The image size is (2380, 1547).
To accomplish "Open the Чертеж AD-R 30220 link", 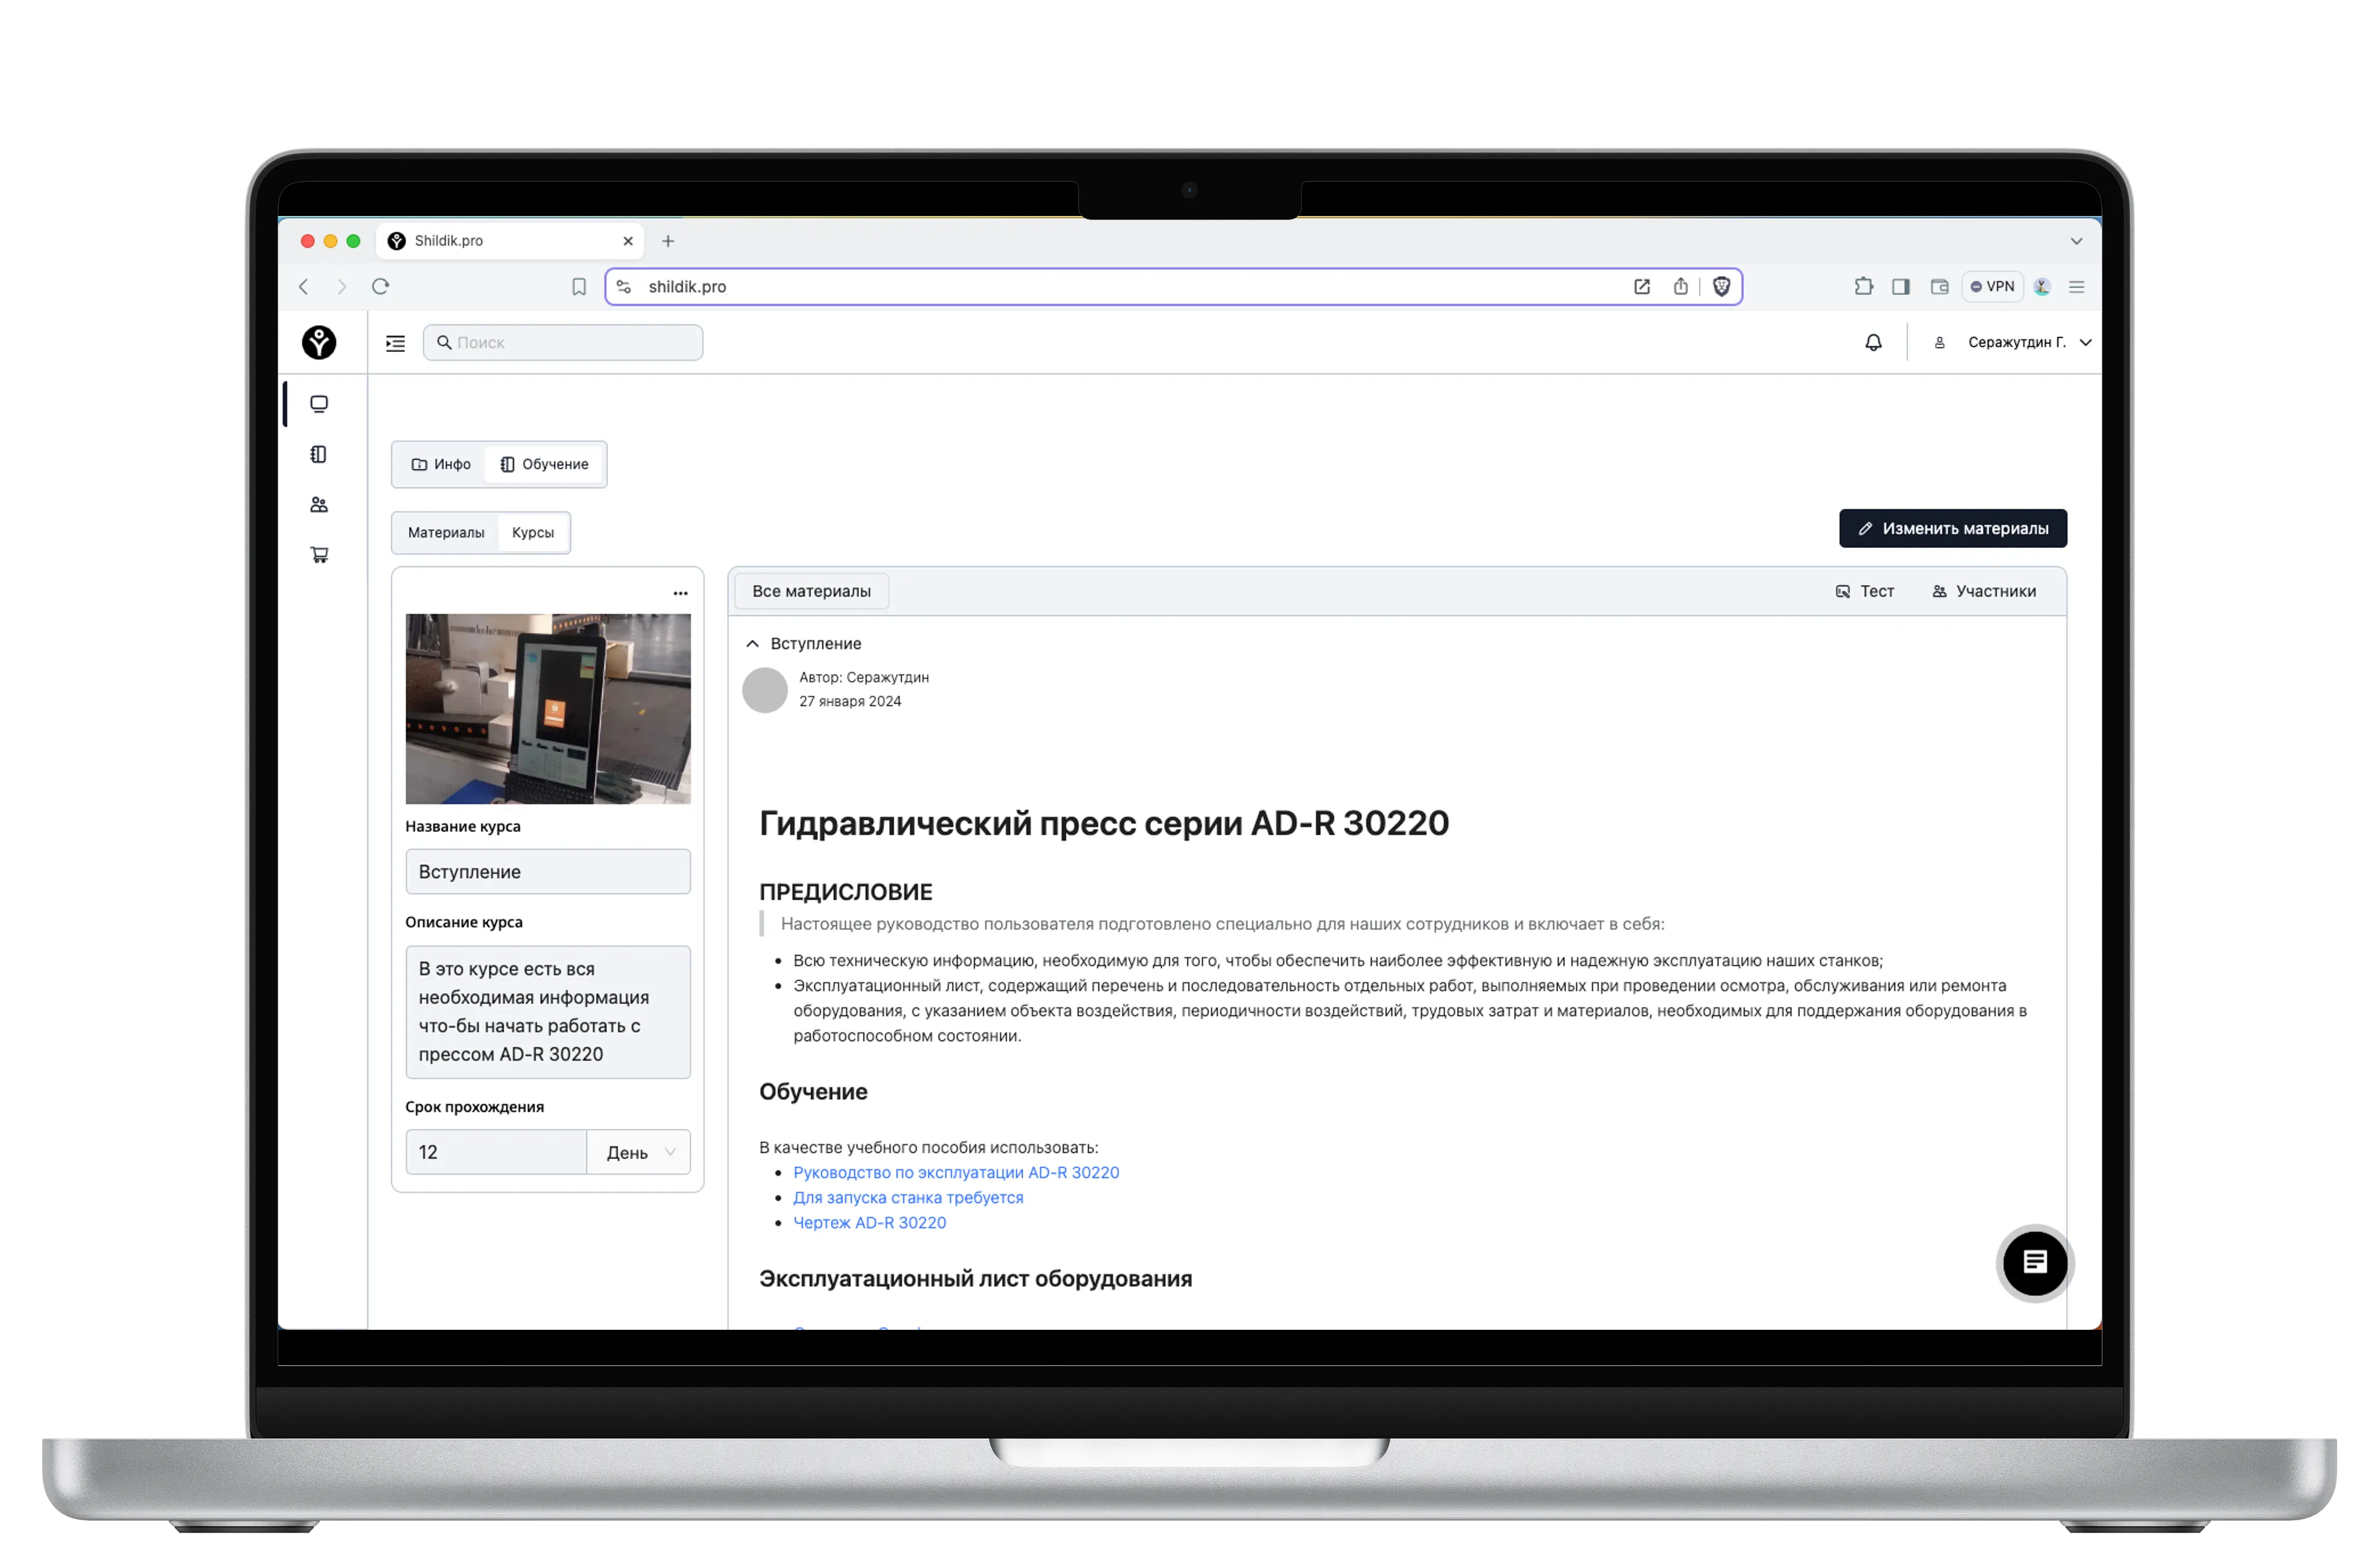I will [x=869, y=1222].
